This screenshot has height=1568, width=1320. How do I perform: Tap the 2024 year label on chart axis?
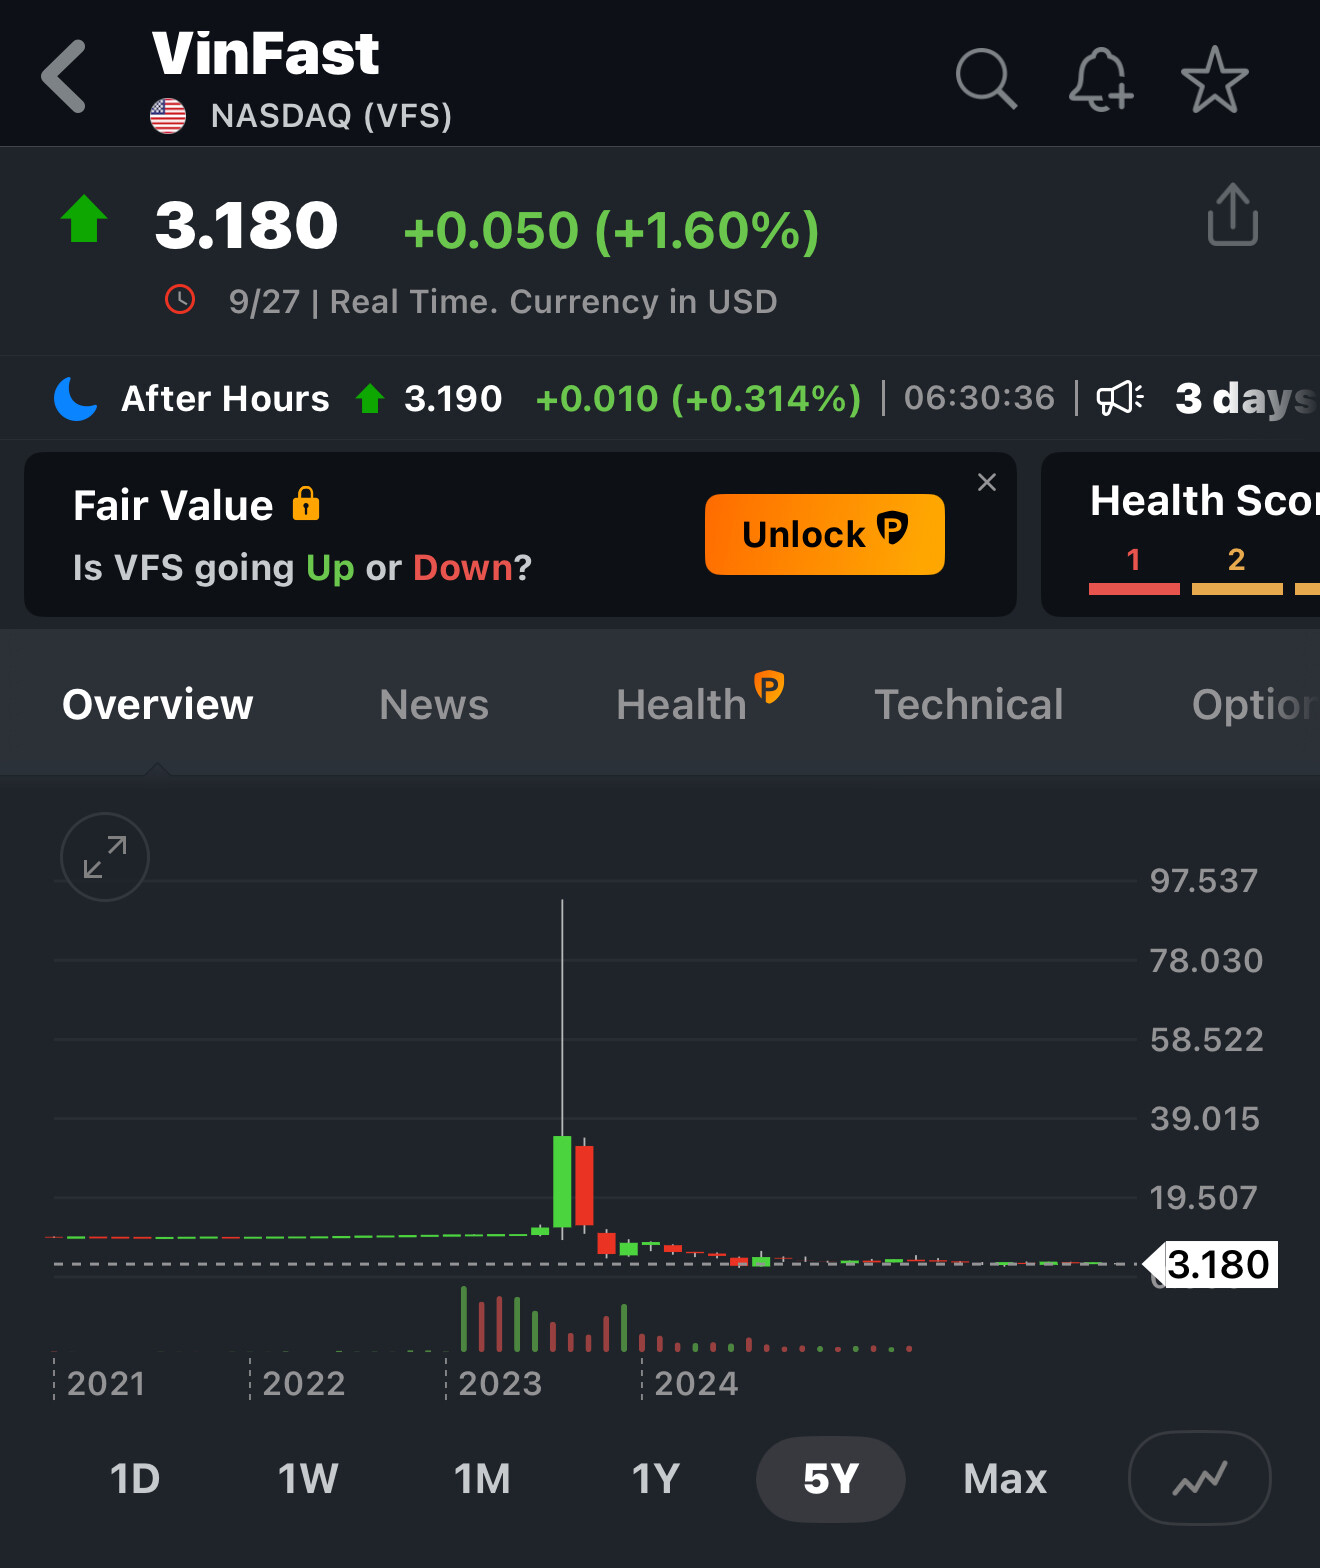coord(696,1383)
